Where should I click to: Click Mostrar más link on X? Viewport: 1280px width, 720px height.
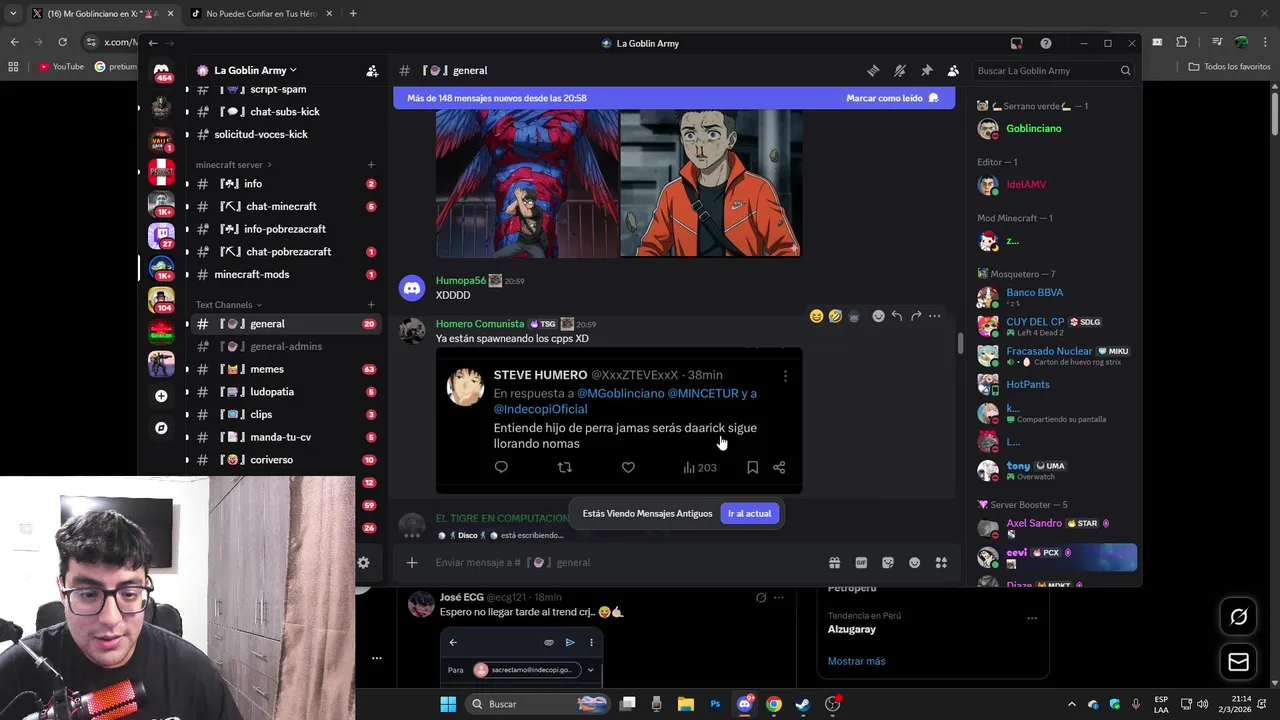point(856,661)
